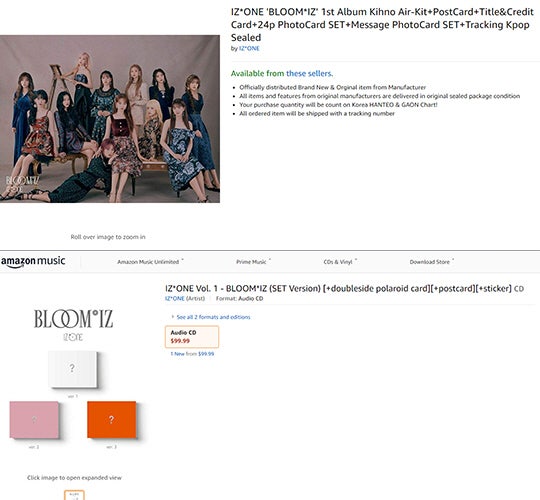Screen dimensions: 540x500
Task: Open the 'these sellers' link
Action: click(309, 73)
